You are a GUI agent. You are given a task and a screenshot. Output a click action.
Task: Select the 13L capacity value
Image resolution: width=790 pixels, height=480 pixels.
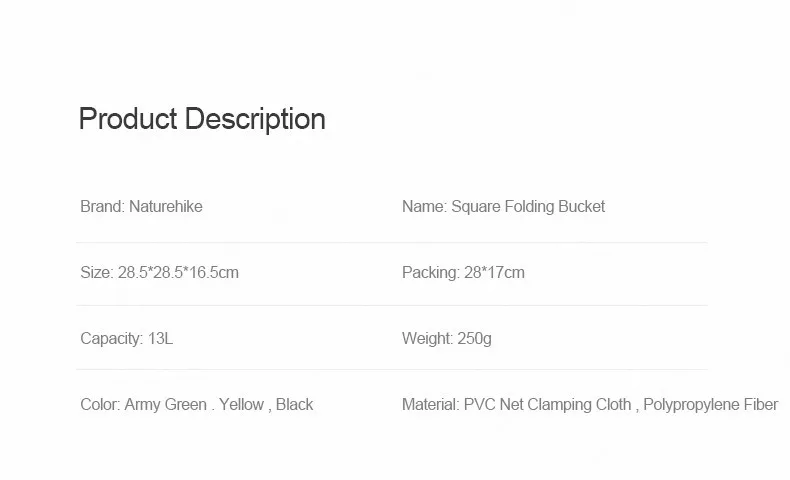click(x=160, y=339)
